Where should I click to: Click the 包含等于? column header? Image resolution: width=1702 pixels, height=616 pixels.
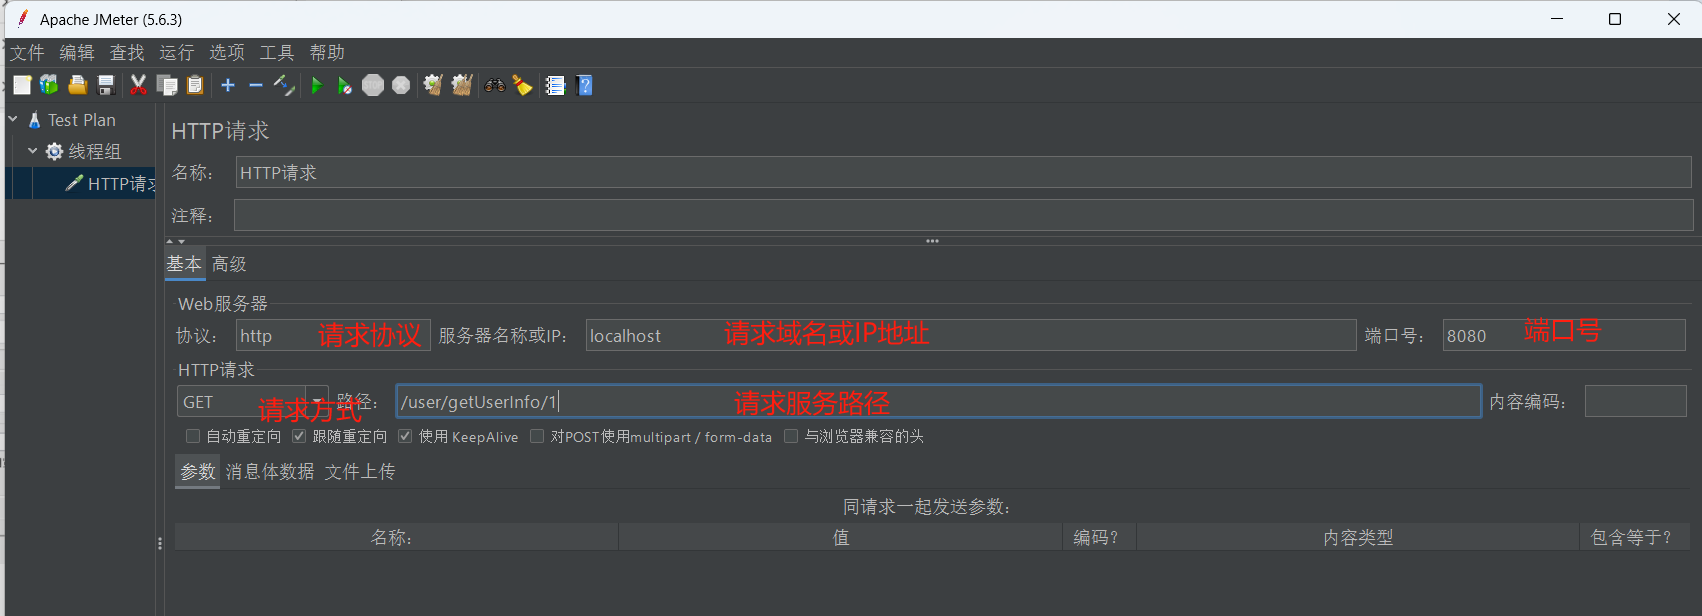click(x=1634, y=537)
